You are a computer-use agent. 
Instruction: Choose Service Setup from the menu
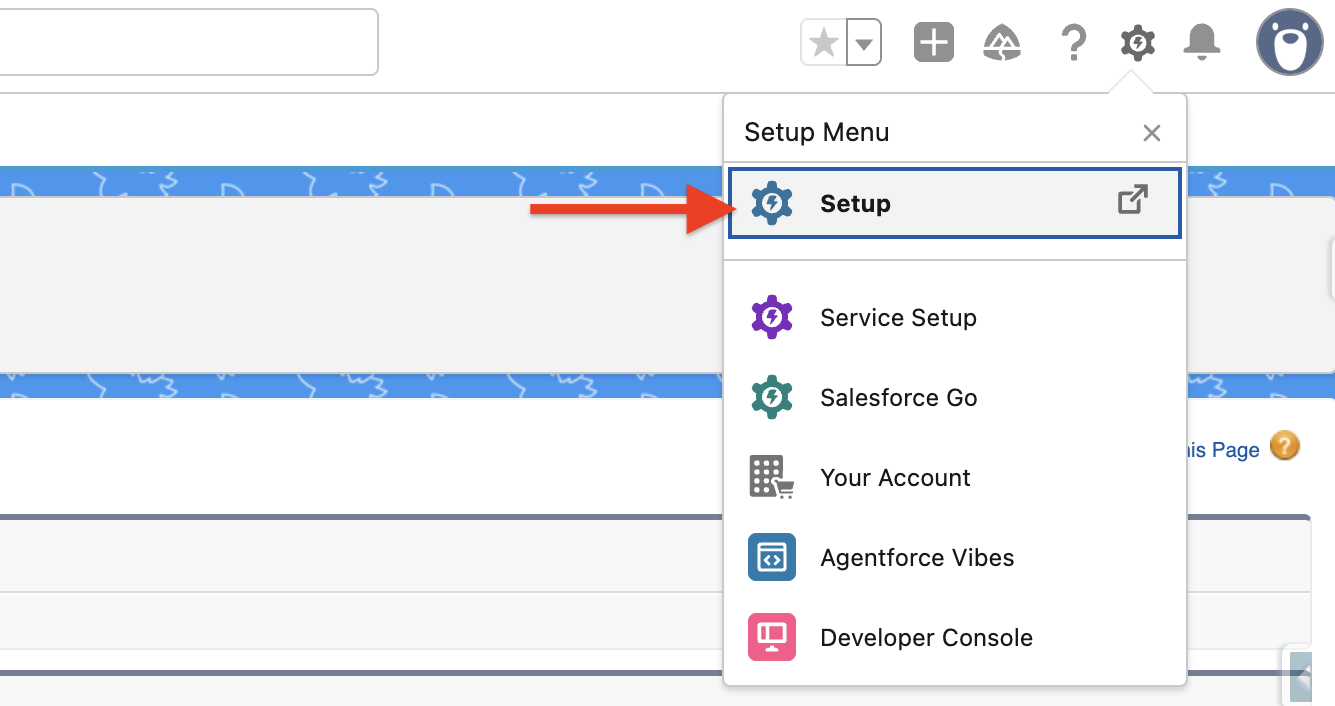click(x=898, y=318)
